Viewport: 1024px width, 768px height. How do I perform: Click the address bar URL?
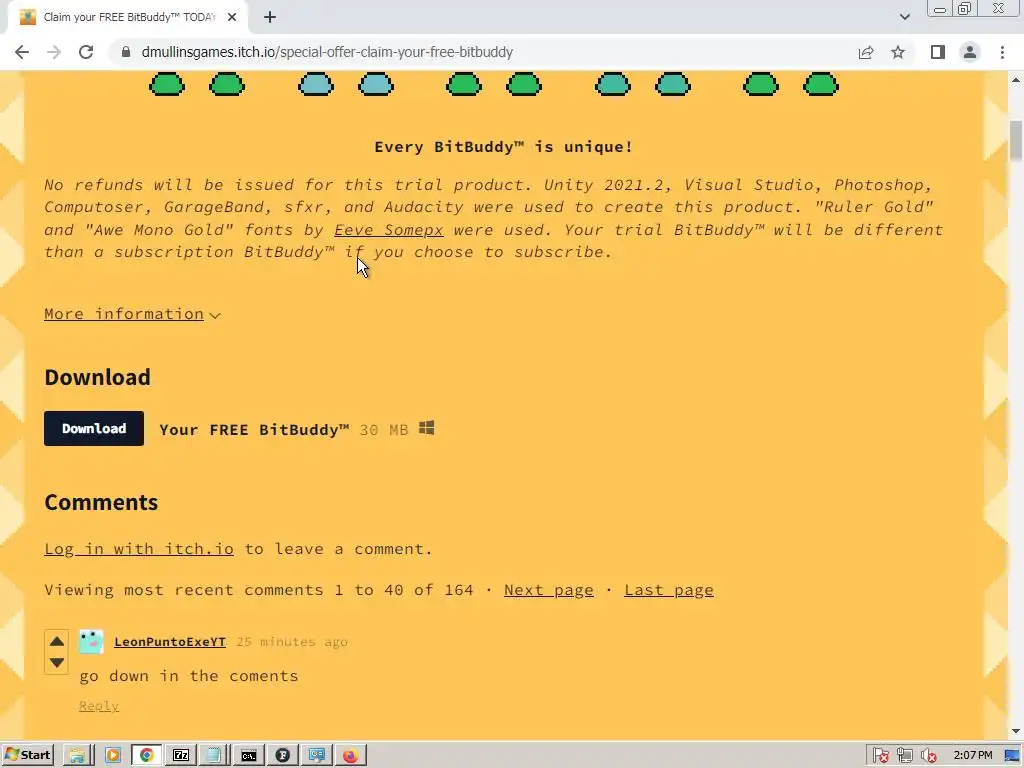pos(327,52)
